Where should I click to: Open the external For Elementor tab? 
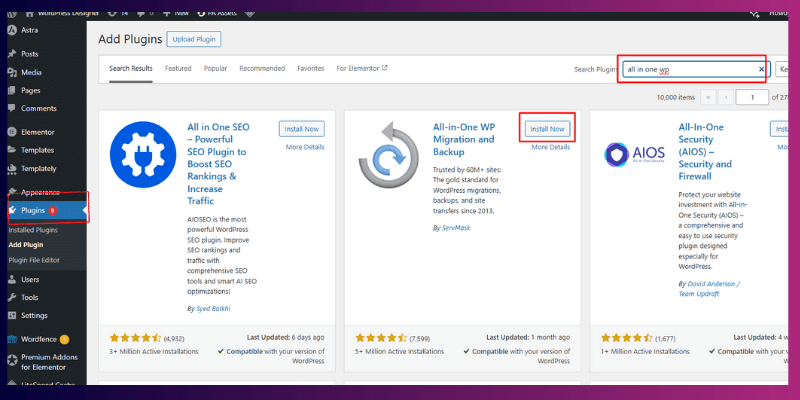pos(362,68)
